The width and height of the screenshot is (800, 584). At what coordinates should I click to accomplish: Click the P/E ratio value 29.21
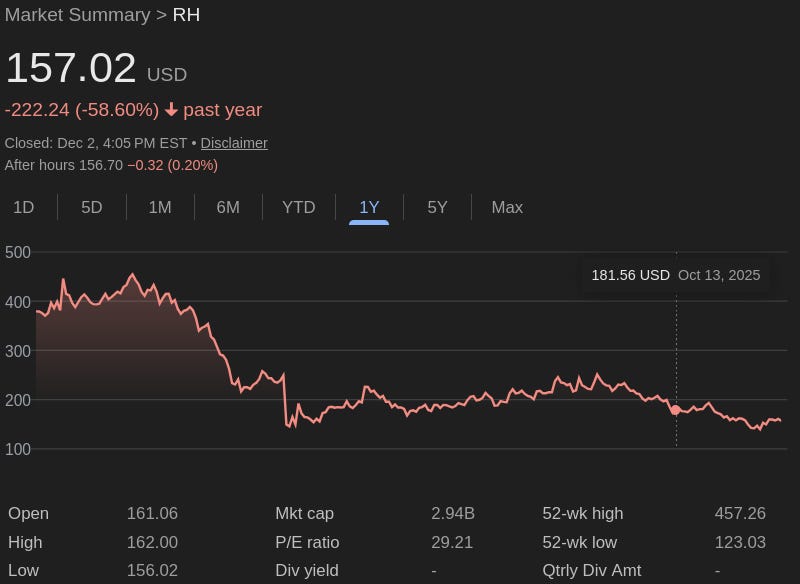click(x=452, y=542)
